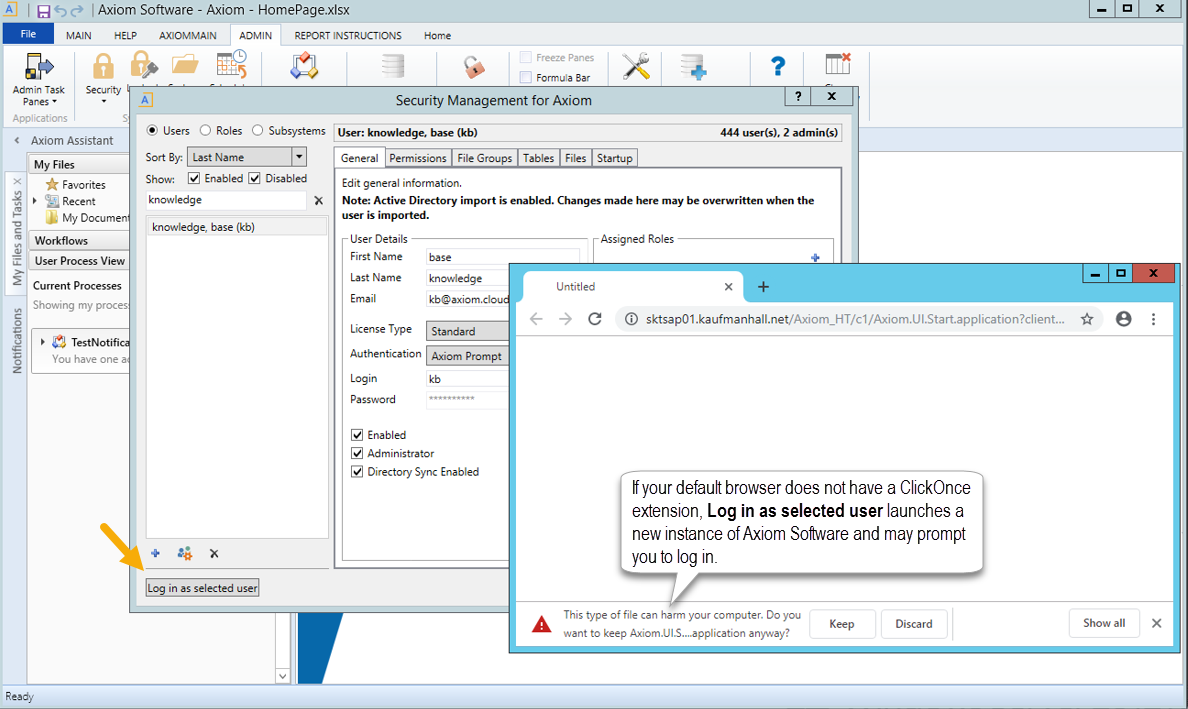The width and height of the screenshot is (1188, 709).
Task: Switch to the Permissions tab
Action: 417,158
